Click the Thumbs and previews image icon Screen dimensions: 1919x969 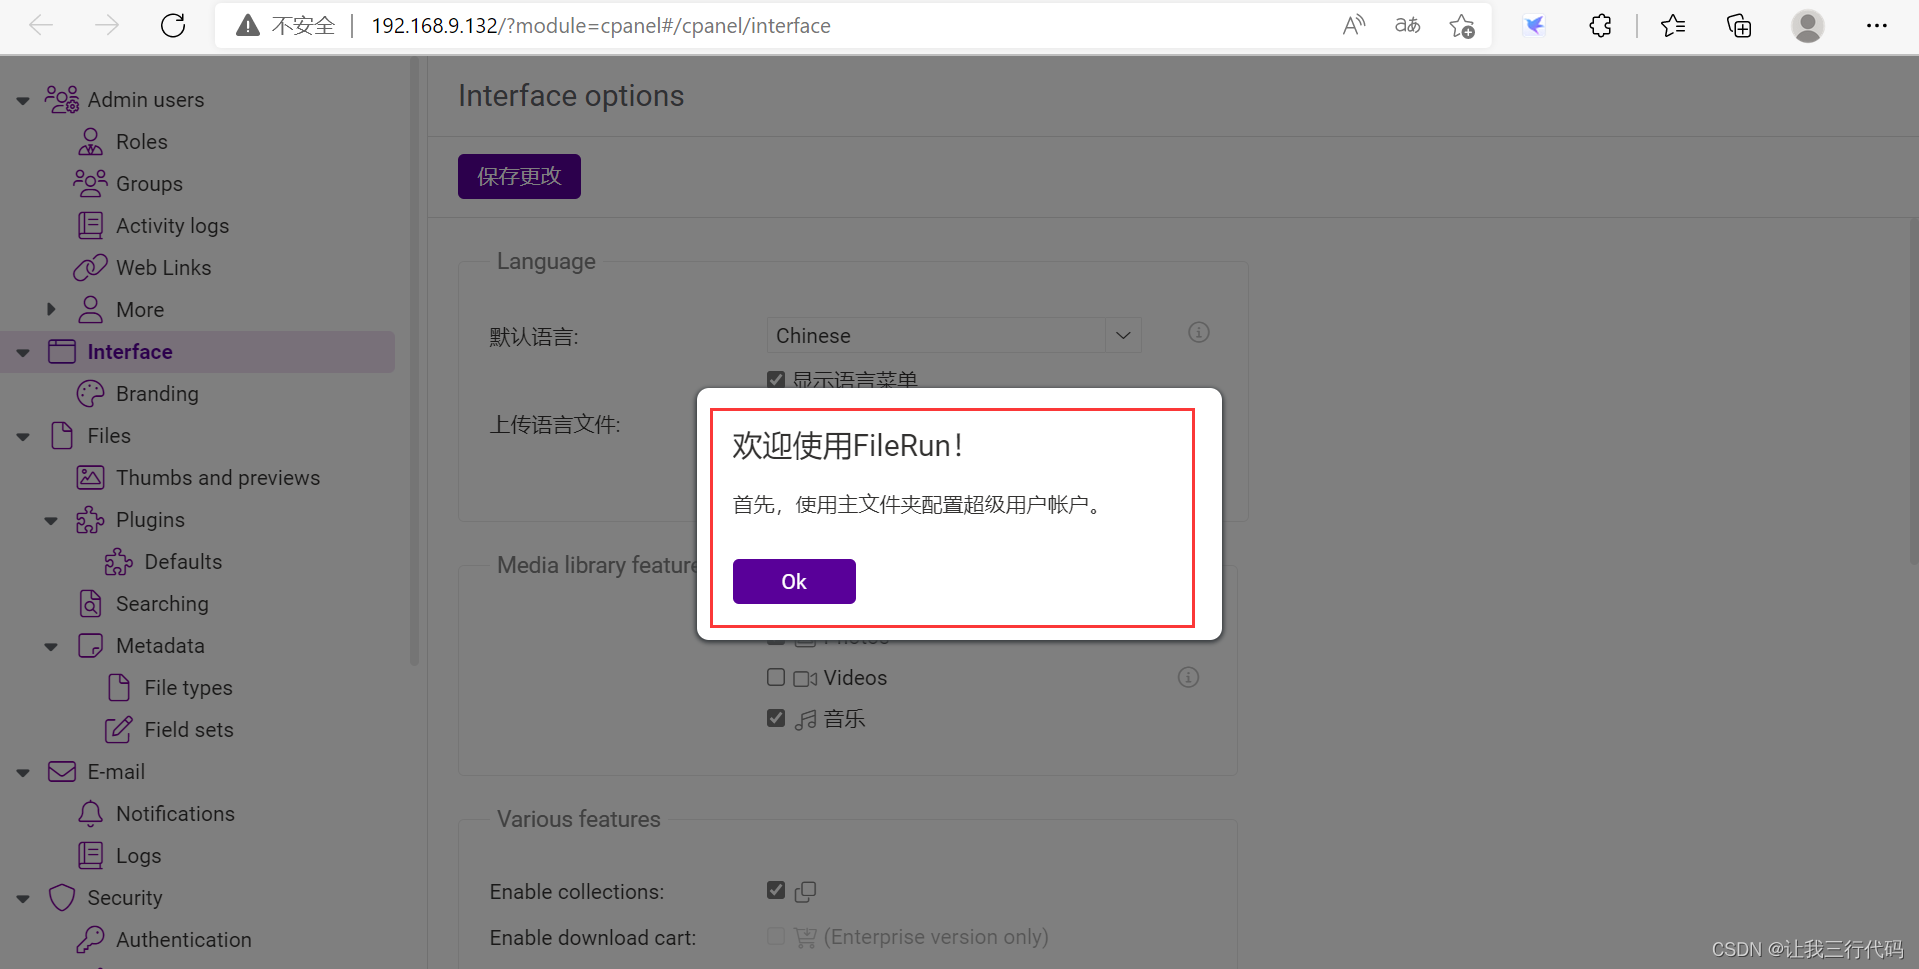90,477
